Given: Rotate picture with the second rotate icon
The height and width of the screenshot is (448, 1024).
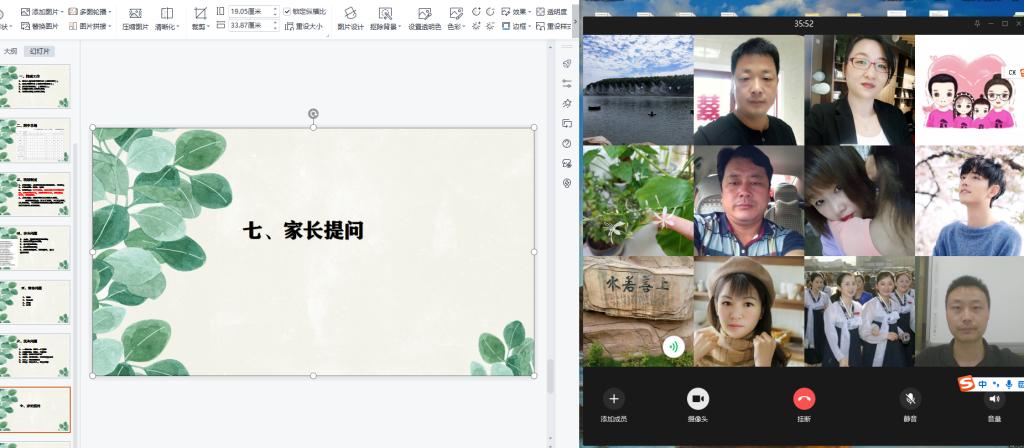Looking at the screenshot, I should [490, 12].
